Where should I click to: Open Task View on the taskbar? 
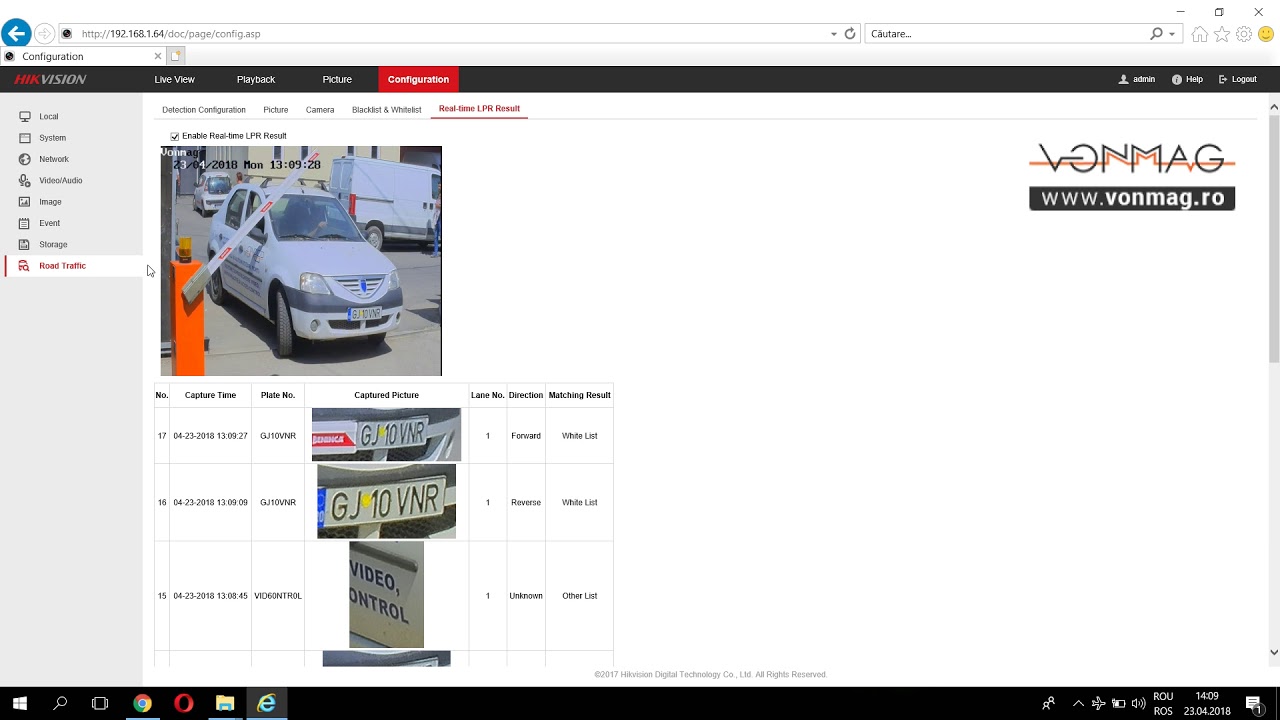[100, 704]
